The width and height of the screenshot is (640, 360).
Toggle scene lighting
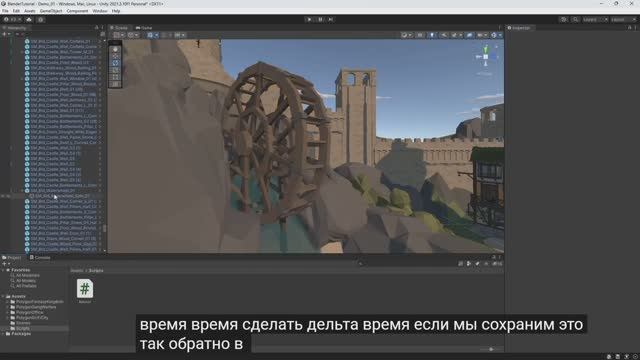(x=432, y=35)
